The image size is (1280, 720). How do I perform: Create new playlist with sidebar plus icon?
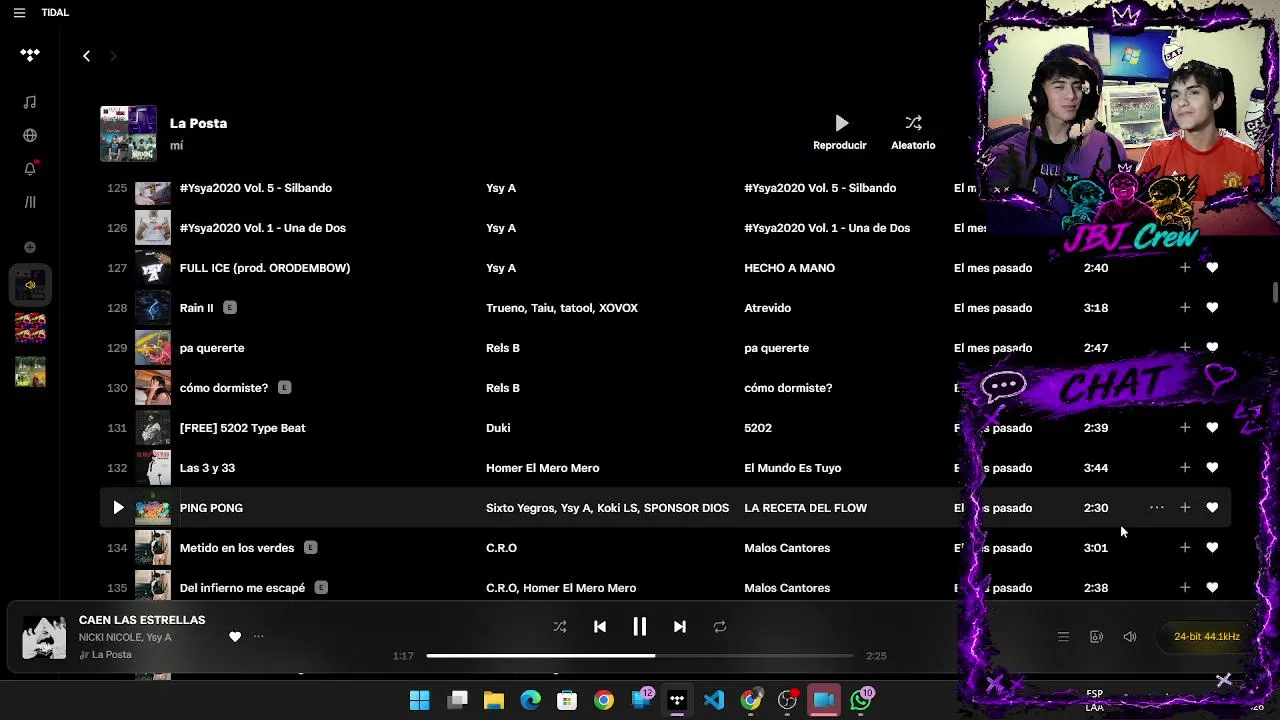[30, 247]
